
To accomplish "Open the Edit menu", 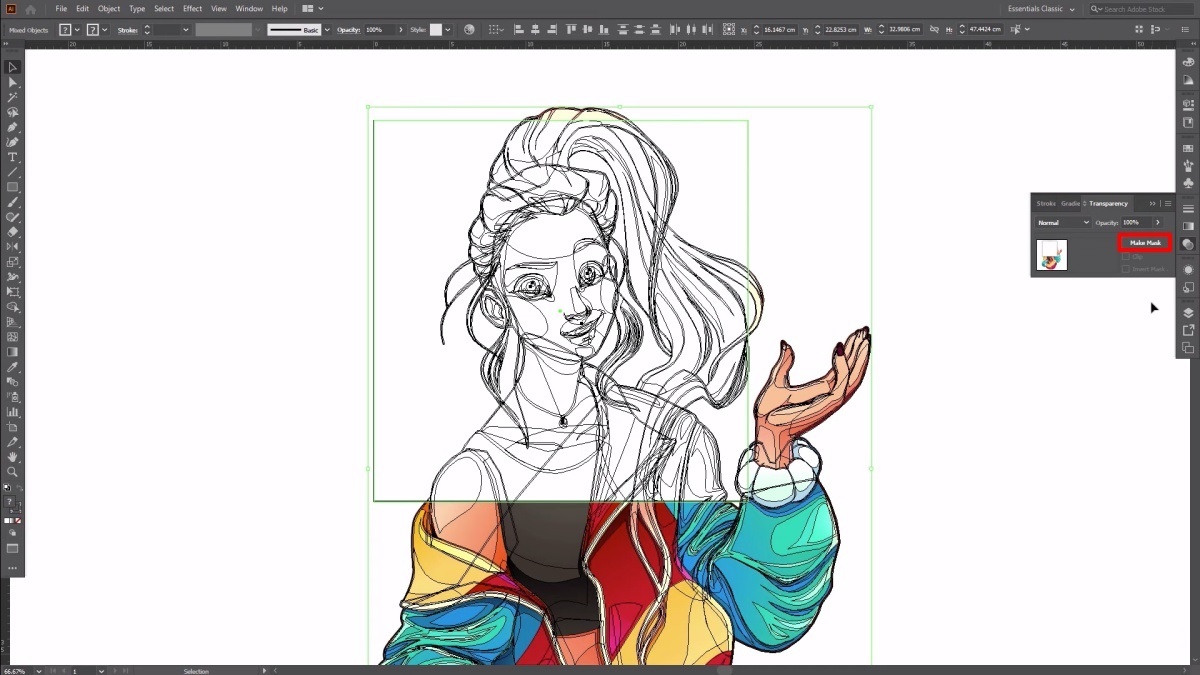I will pos(83,9).
